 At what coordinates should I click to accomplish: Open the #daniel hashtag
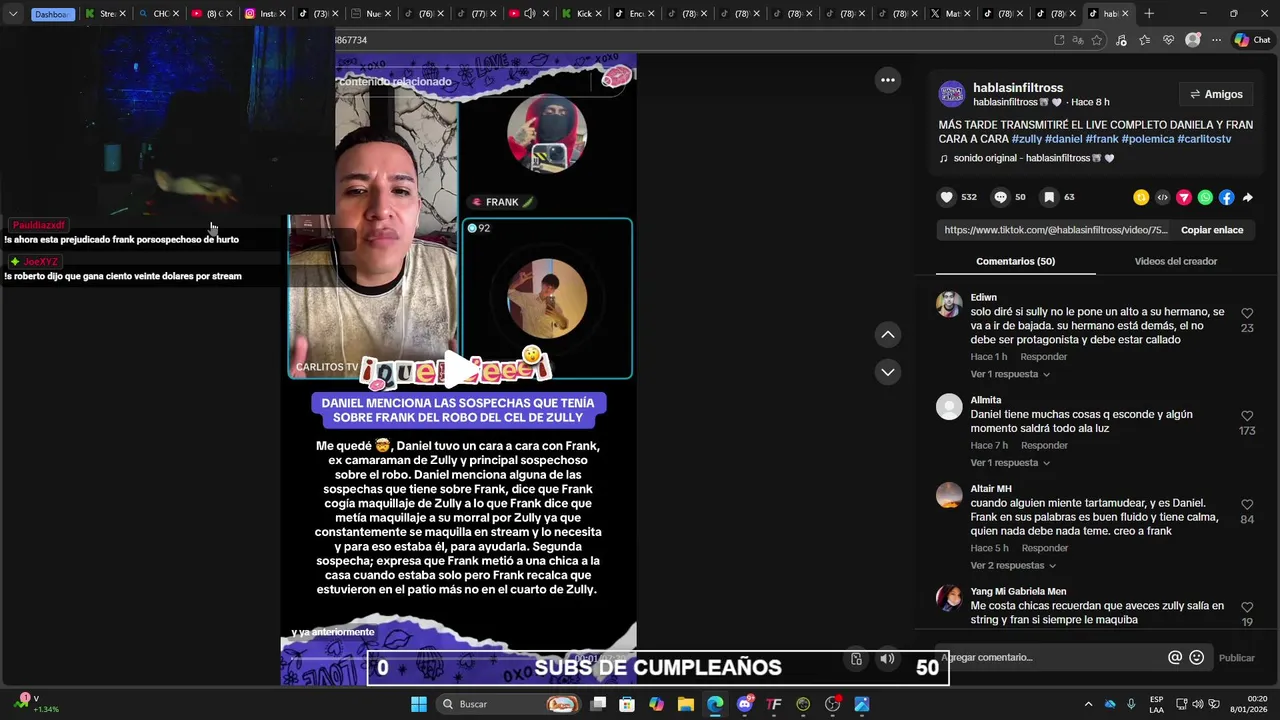coord(1063,139)
